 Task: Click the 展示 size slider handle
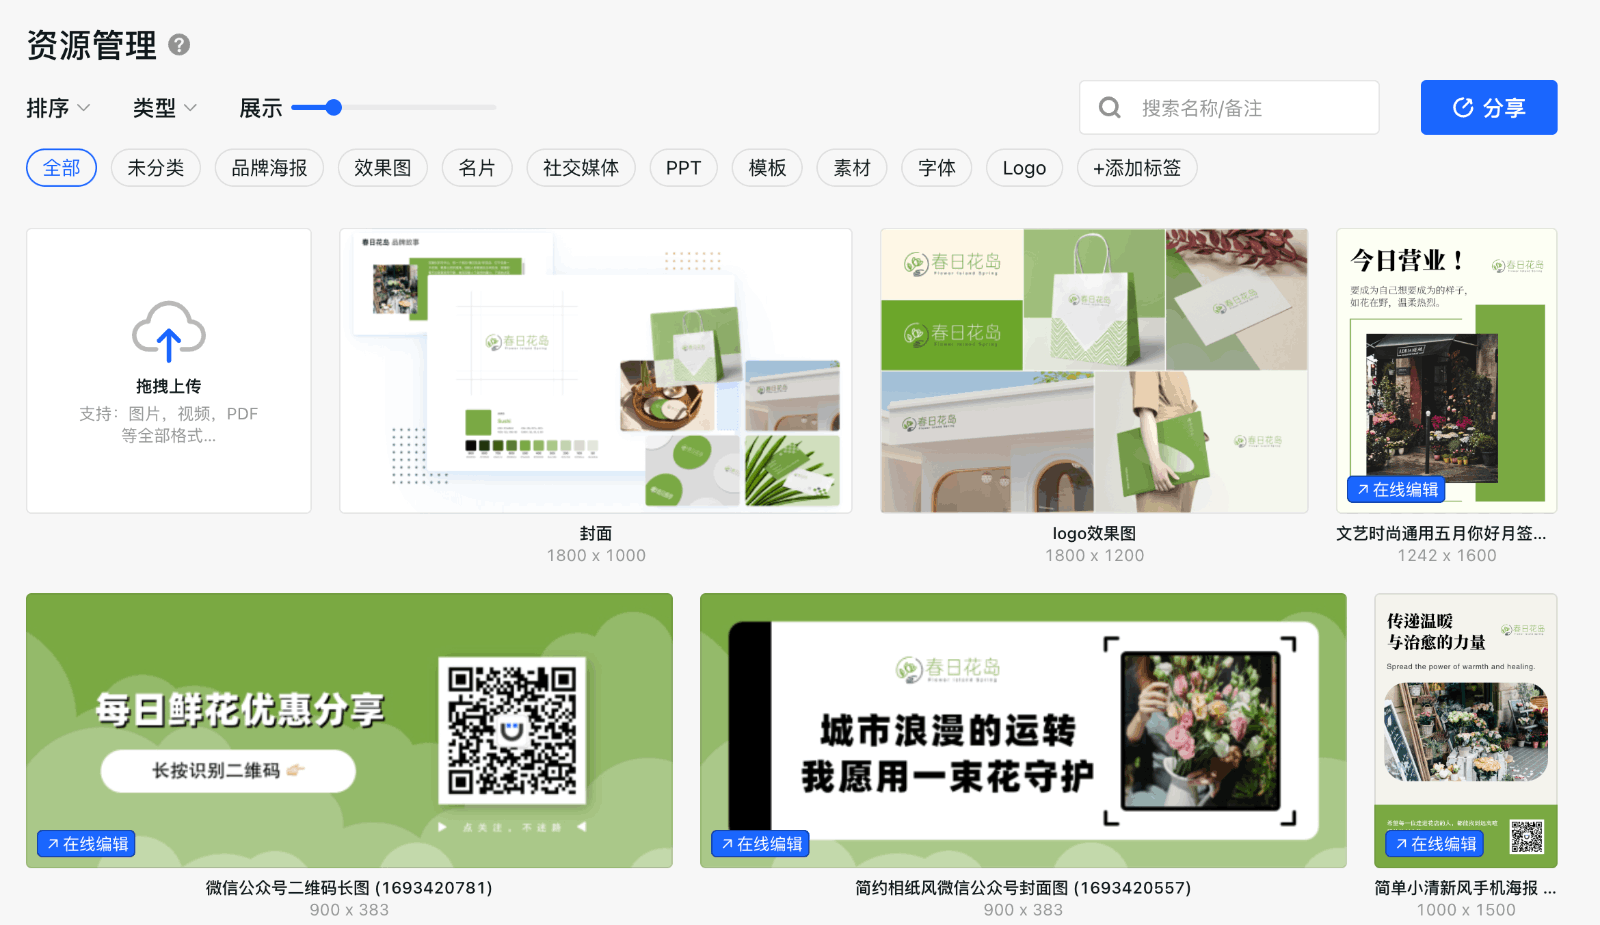pos(334,107)
